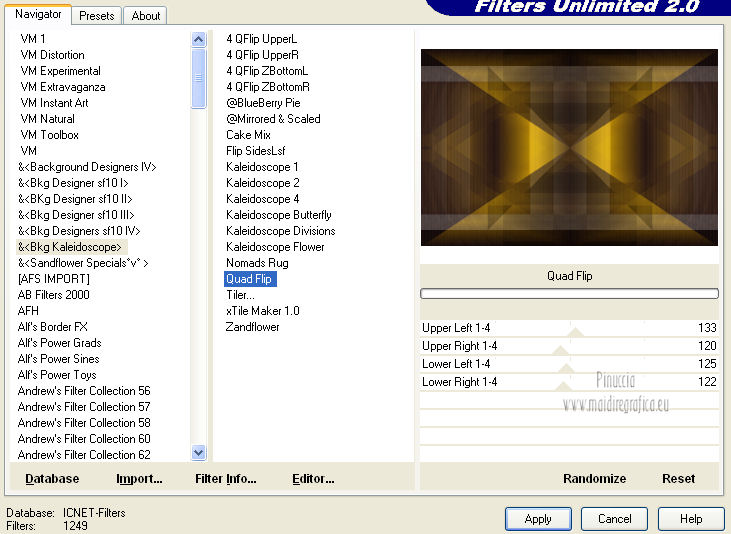Select VM Instant Art category

[55, 103]
